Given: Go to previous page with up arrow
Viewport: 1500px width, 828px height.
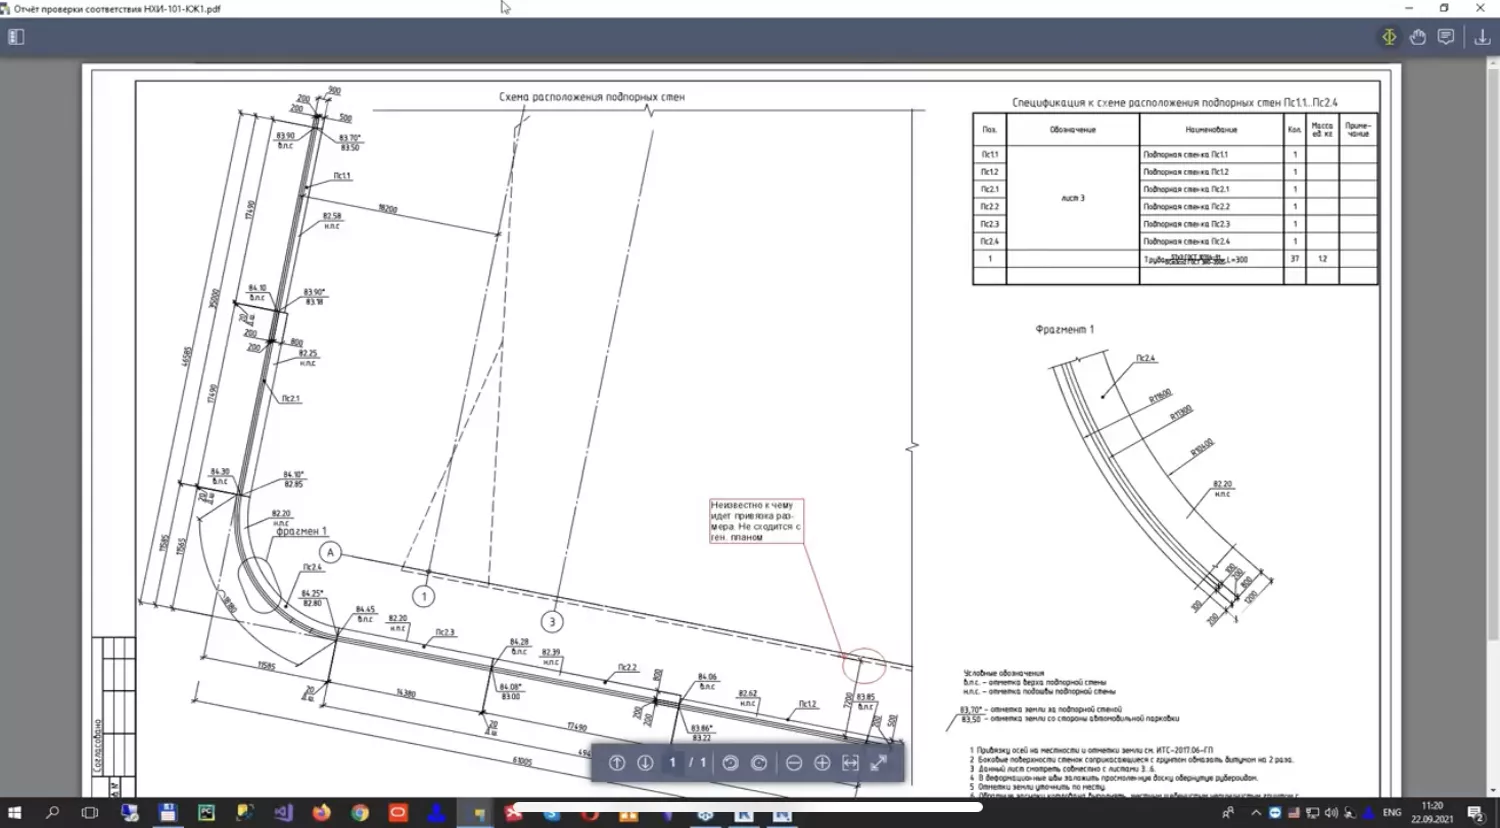Looking at the screenshot, I should coord(617,763).
